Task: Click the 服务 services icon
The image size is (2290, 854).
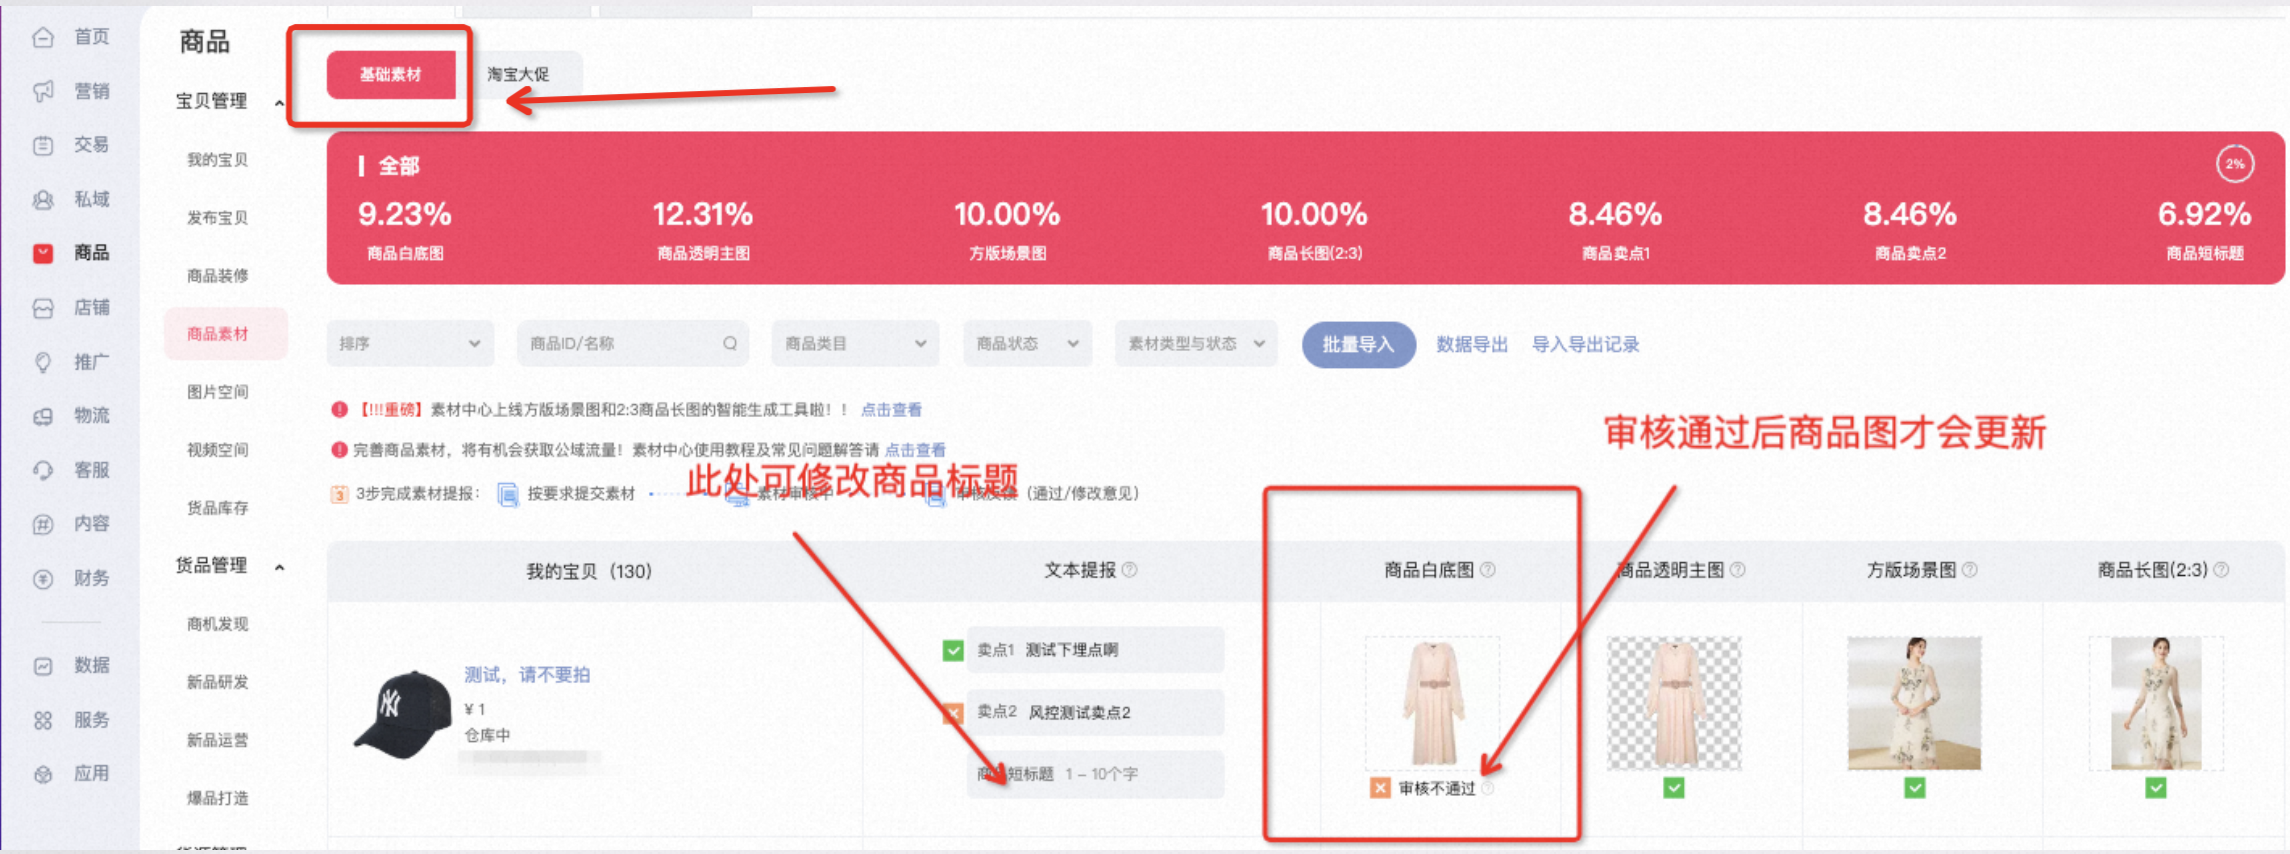Action: click(43, 721)
